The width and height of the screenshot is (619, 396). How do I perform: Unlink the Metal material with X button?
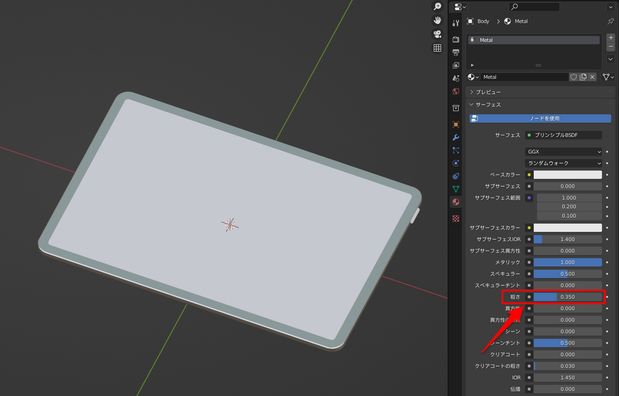[x=592, y=77]
